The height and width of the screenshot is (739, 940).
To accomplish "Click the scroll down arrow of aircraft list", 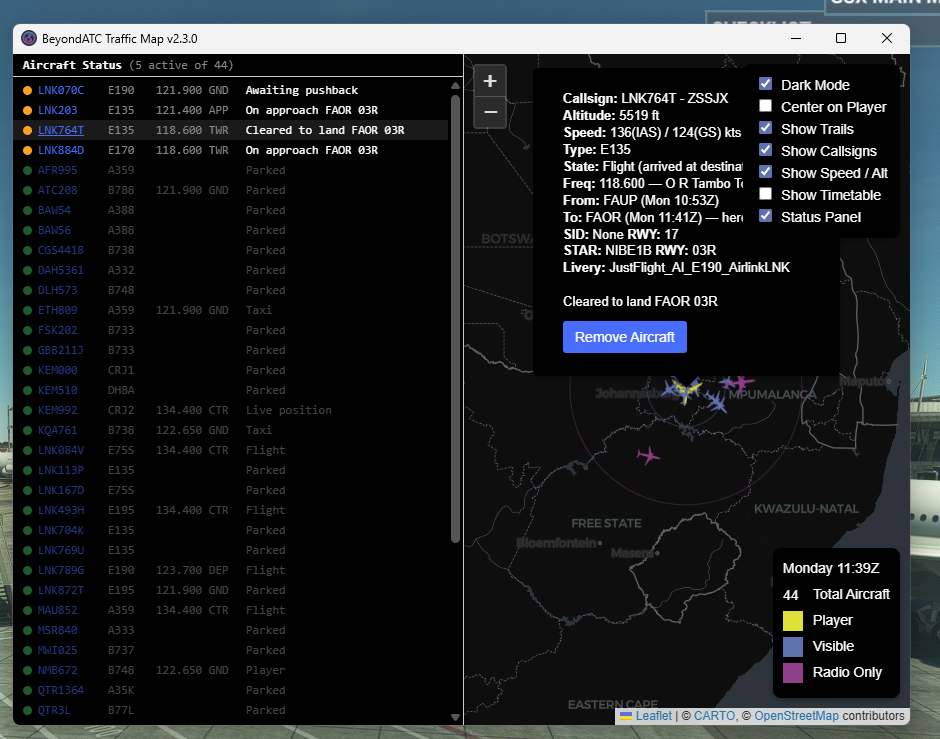I will pos(455,717).
